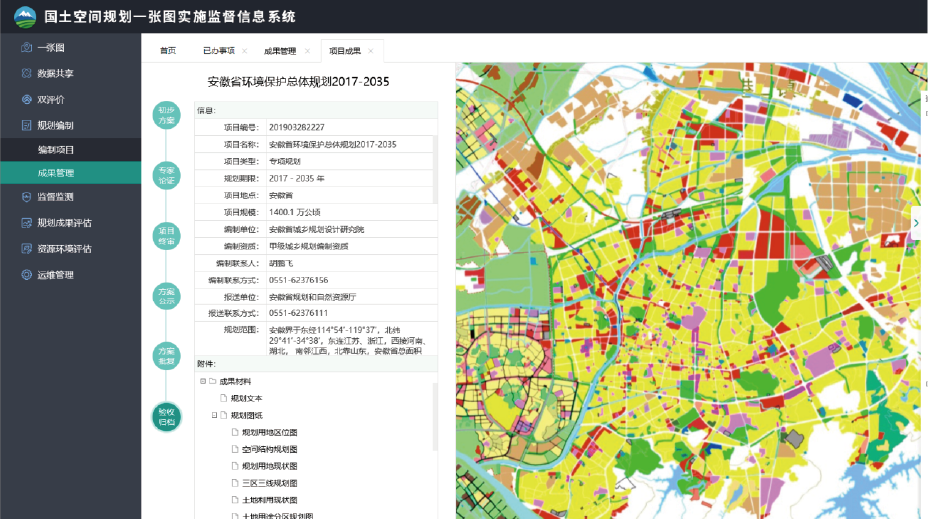Open the 编制项目 submenu item
The width and height of the screenshot is (928, 519).
[x=56, y=150]
